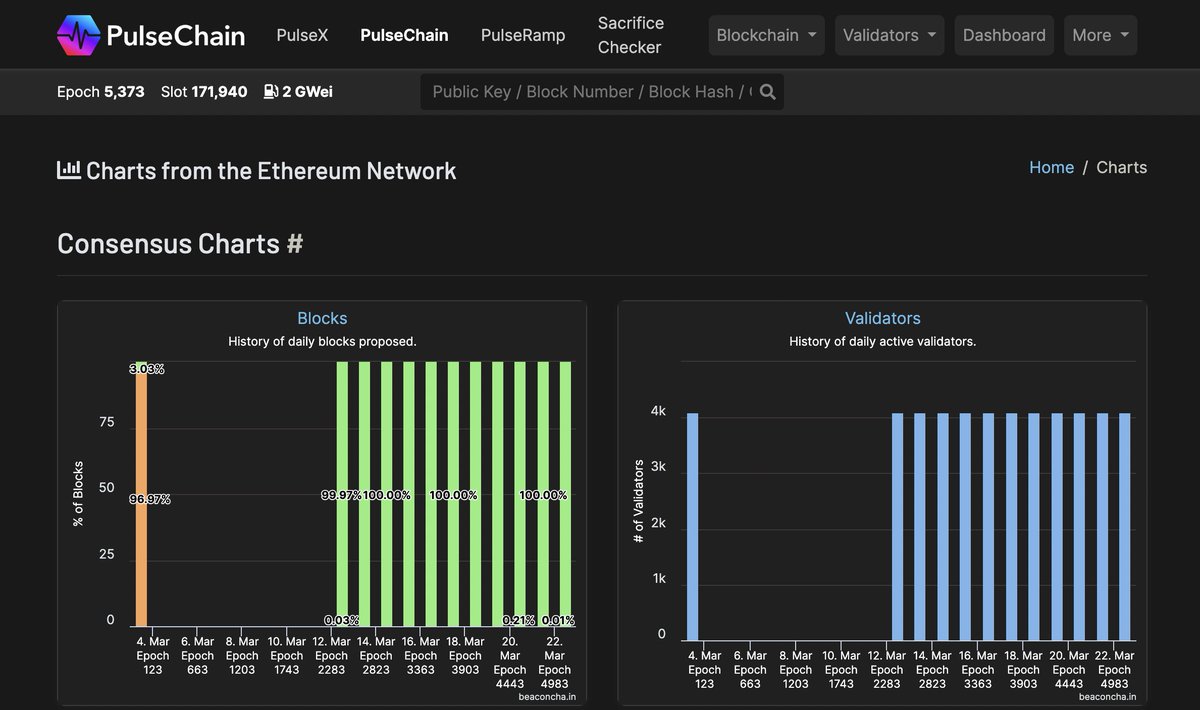Click the PulseChain brand name text

click(x=175, y=36)
